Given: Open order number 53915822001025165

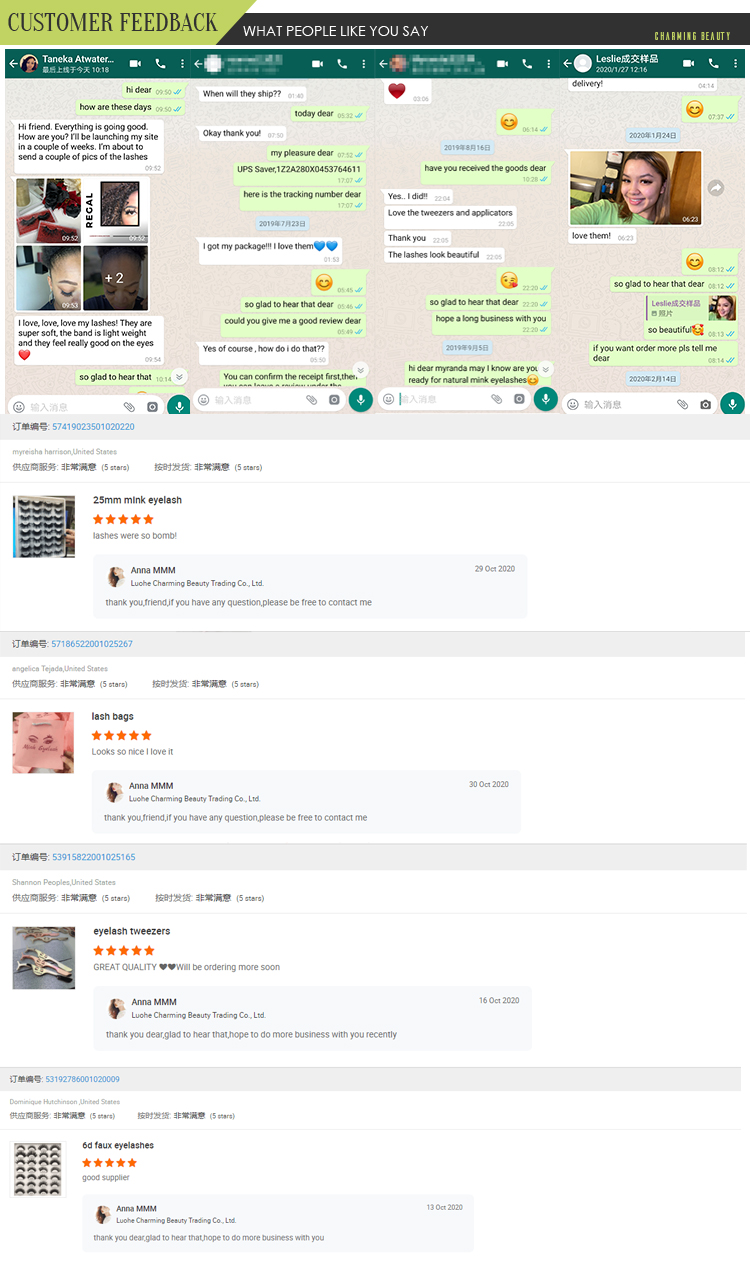Looking at the screenshot, I should coord(93,857).
